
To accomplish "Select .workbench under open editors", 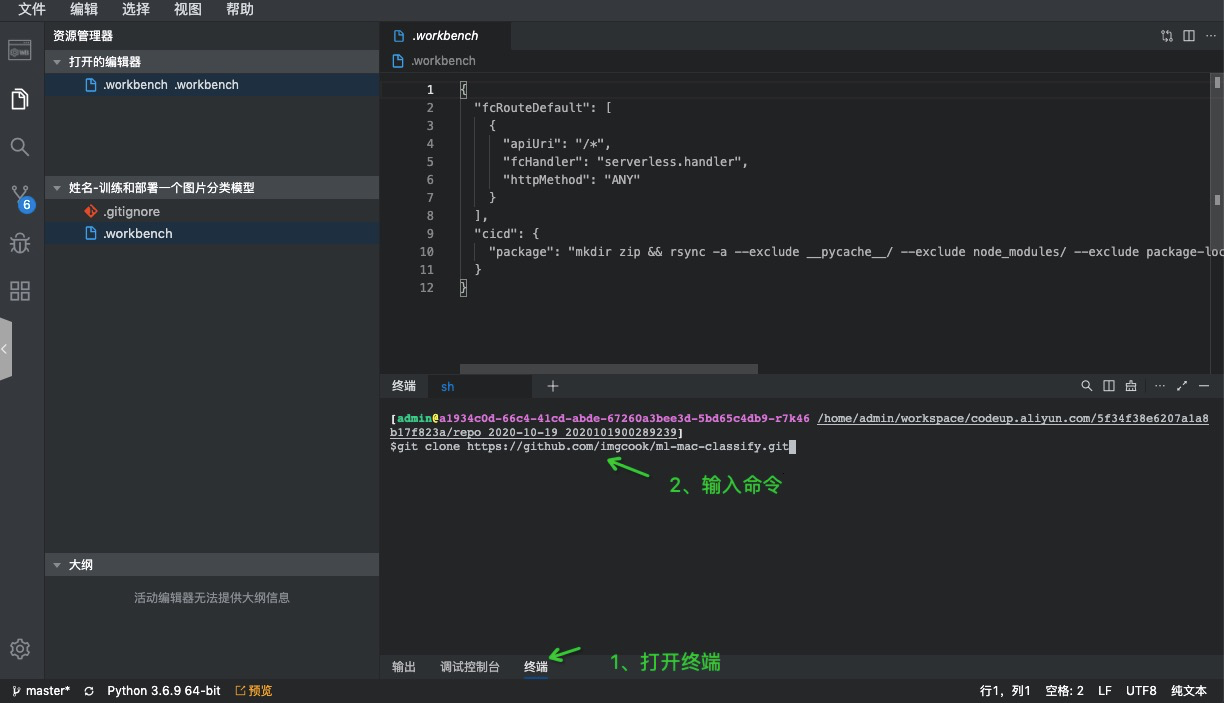I will click(212, 85).
